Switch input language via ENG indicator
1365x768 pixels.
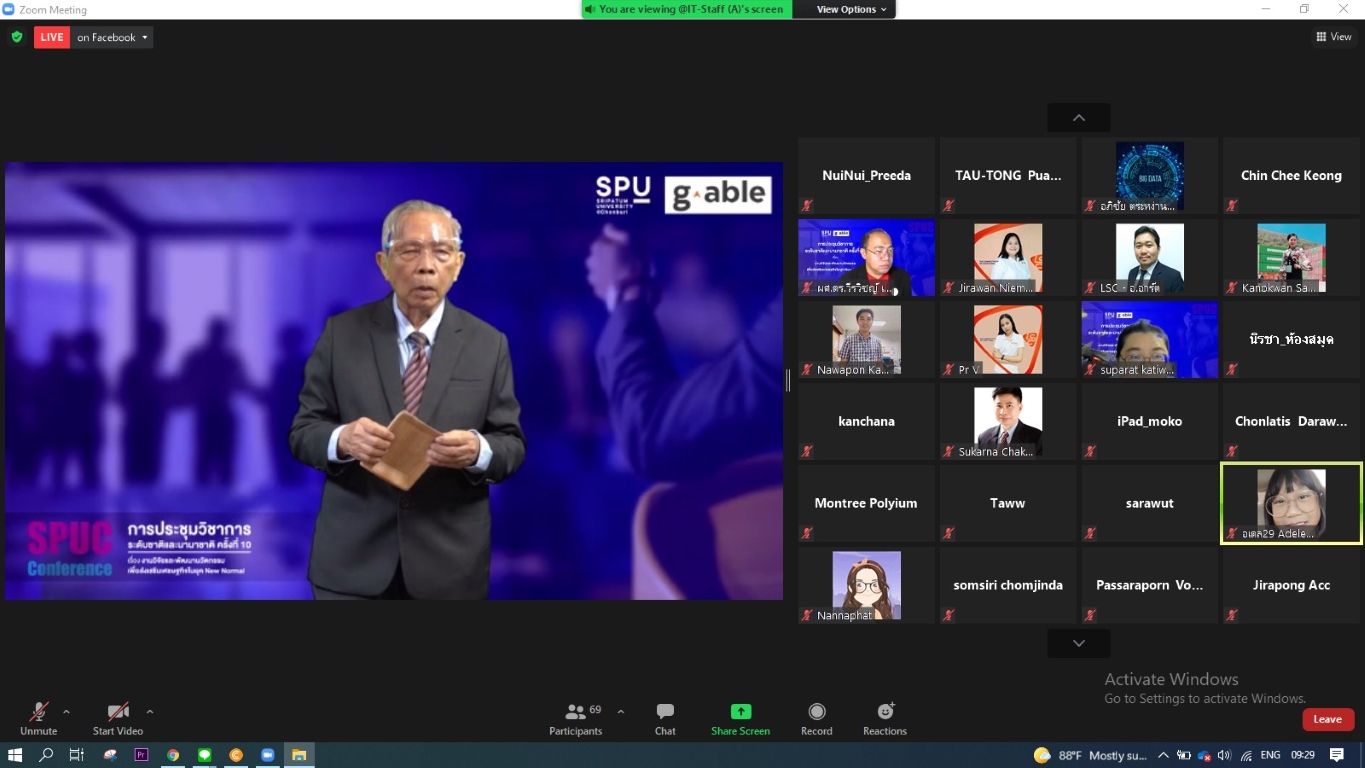click(1270, 755)
